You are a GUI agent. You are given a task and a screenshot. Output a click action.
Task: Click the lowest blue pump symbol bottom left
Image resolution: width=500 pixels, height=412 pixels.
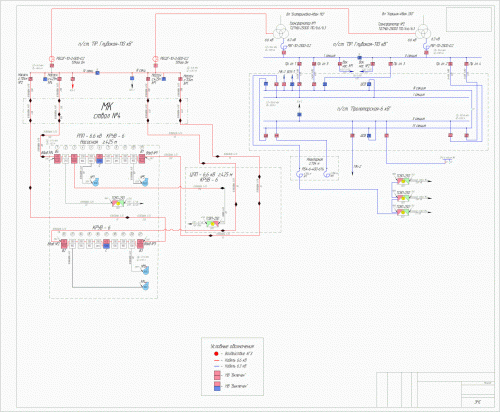(145, 286)
